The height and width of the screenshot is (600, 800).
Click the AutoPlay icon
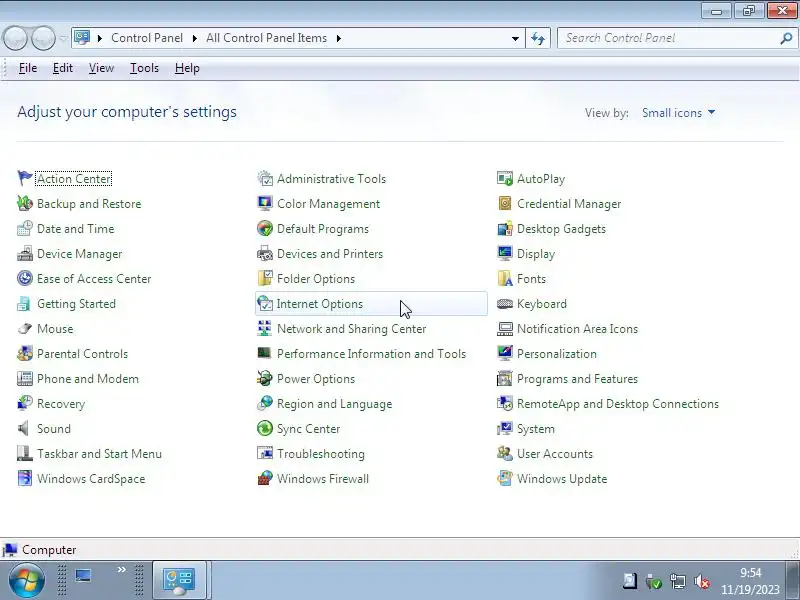click(x=505, y=179)
